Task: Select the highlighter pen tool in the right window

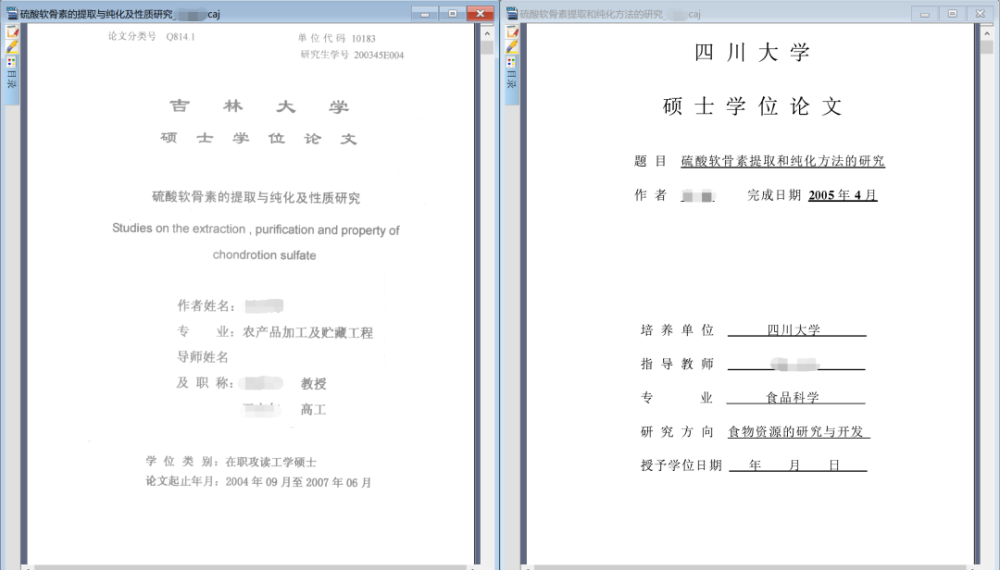Action: click(512, 47)
